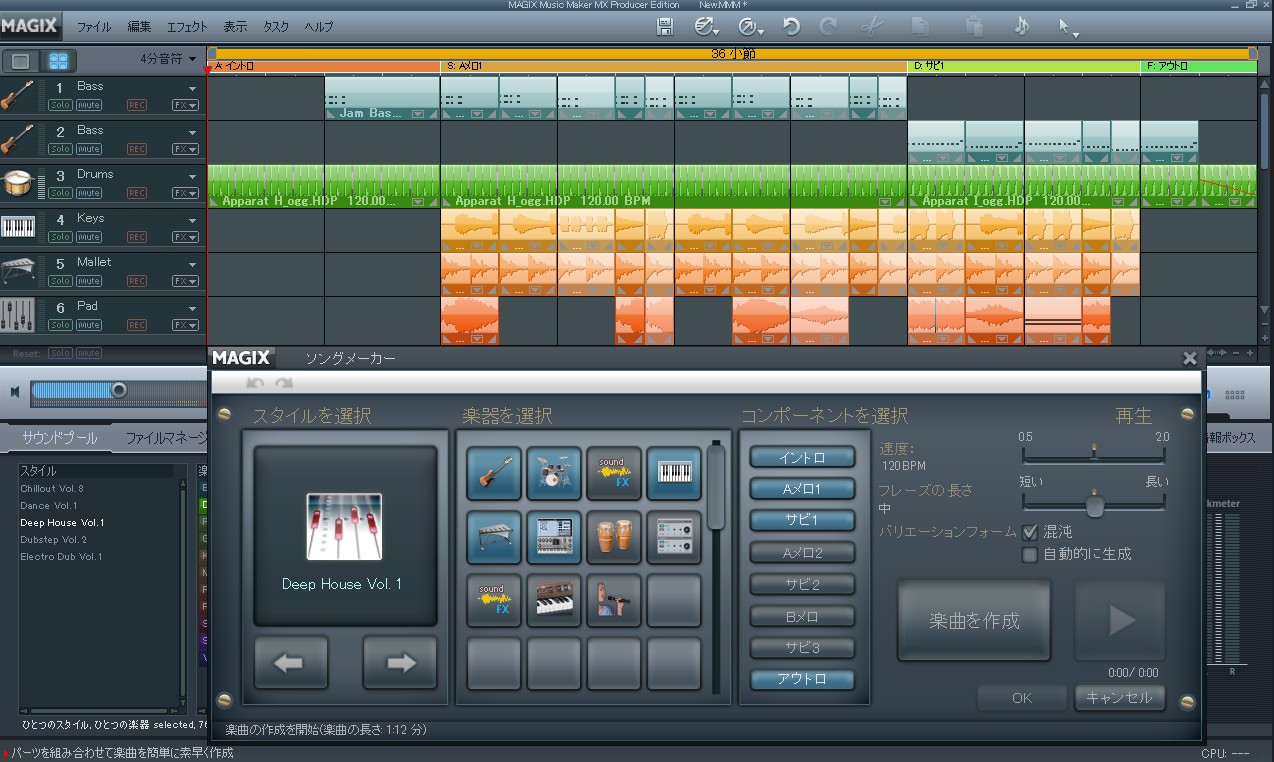The image size is (1274, 762).
Task: Click the MAGIX logo in top-left corner
Action: pos(29,26)
